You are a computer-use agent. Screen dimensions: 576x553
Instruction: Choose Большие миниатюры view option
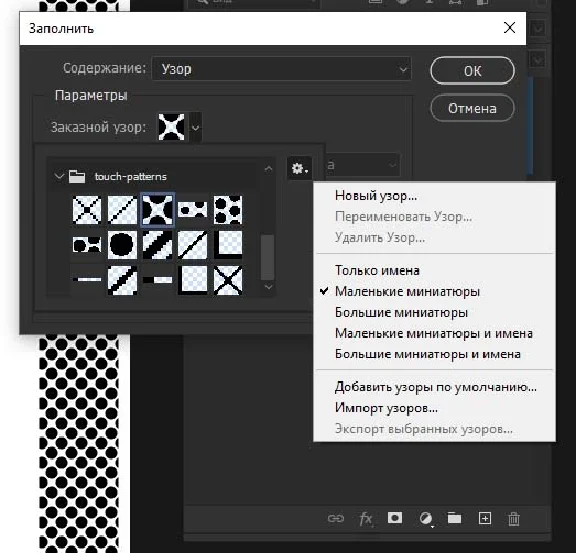(434, 312)
